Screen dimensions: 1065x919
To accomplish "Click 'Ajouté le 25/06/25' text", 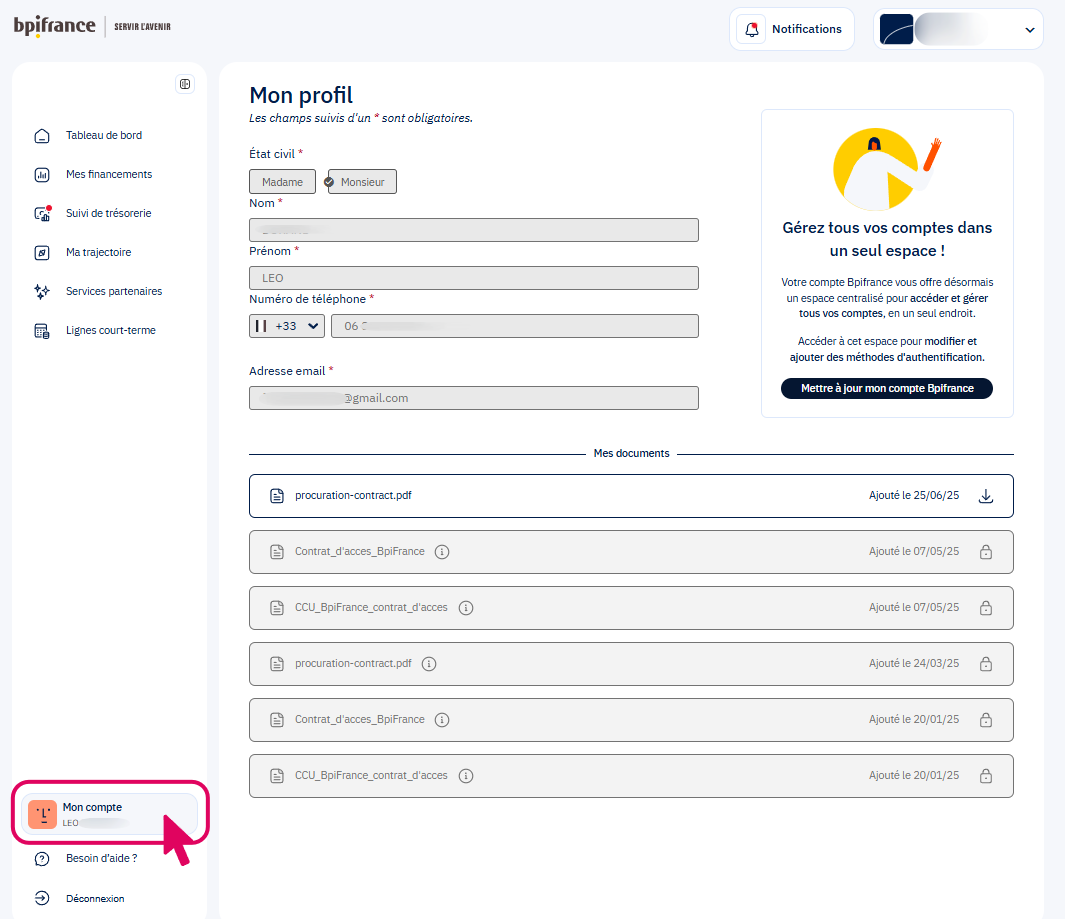I will click(914, 496).
